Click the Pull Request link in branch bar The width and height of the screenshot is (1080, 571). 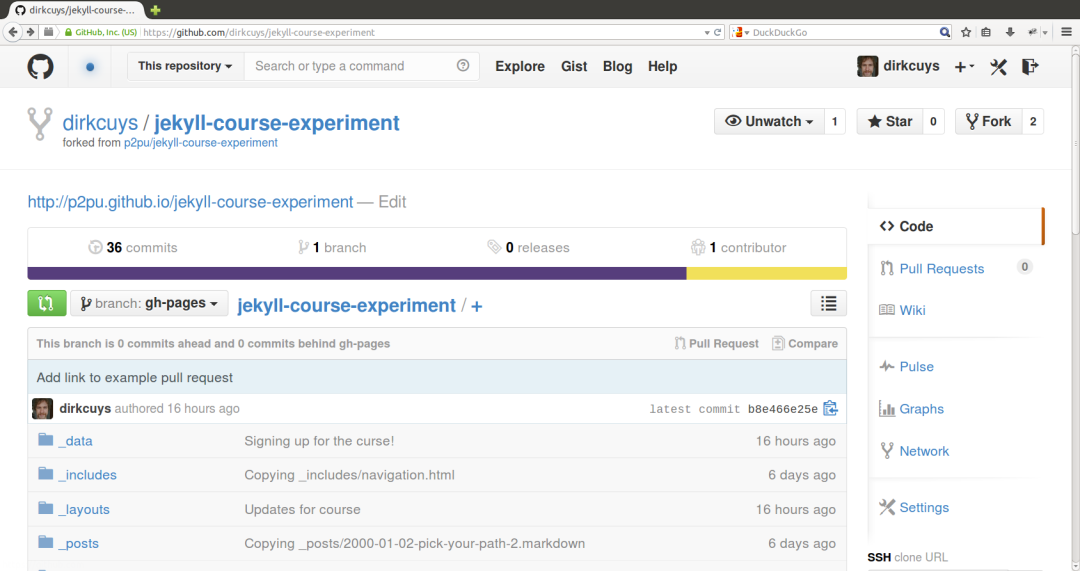tap(716, 343)
